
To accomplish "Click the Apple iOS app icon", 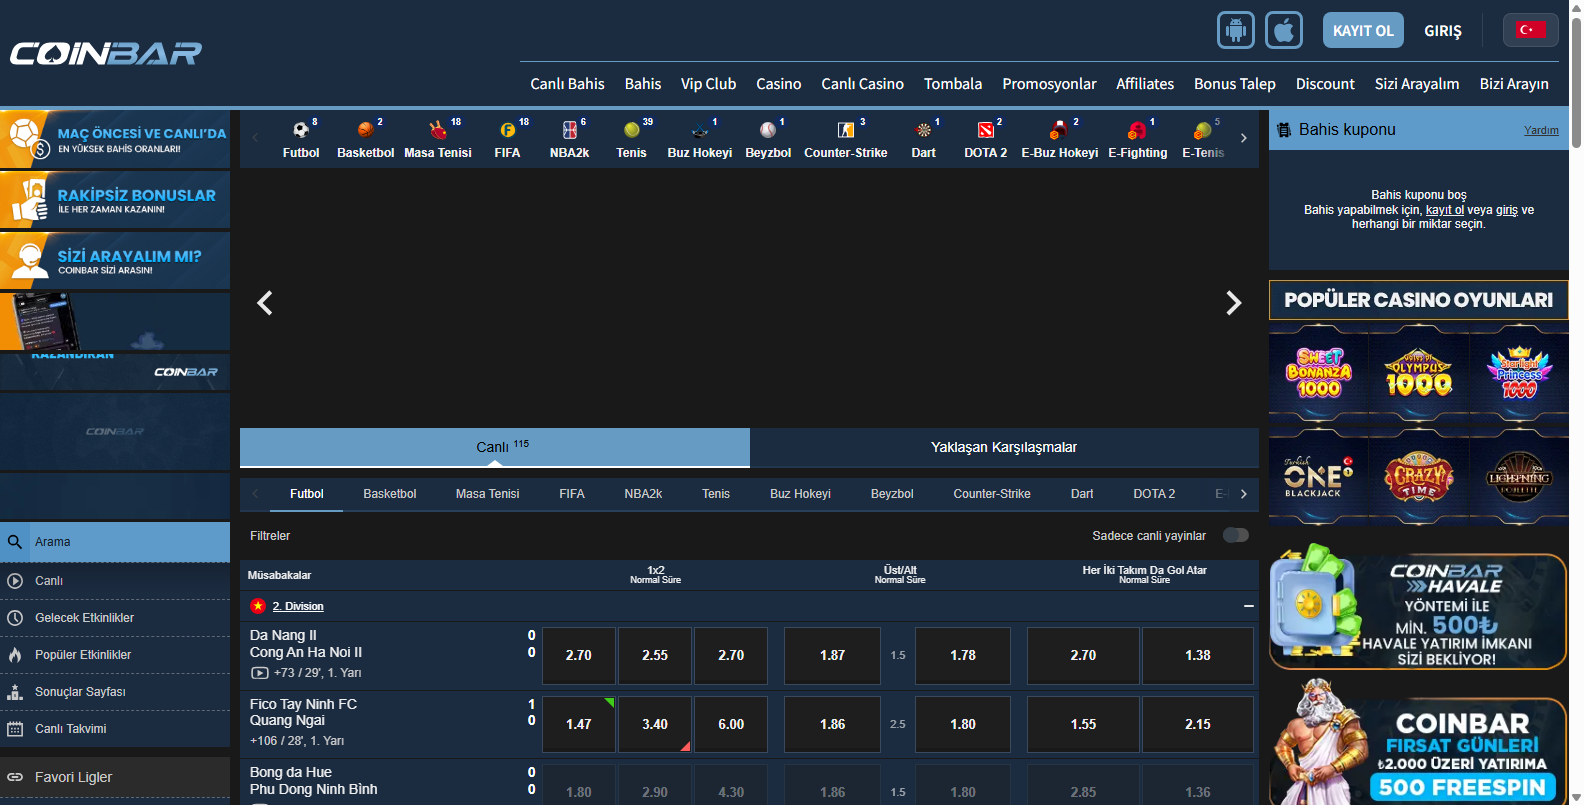I will coord(1284,30).
